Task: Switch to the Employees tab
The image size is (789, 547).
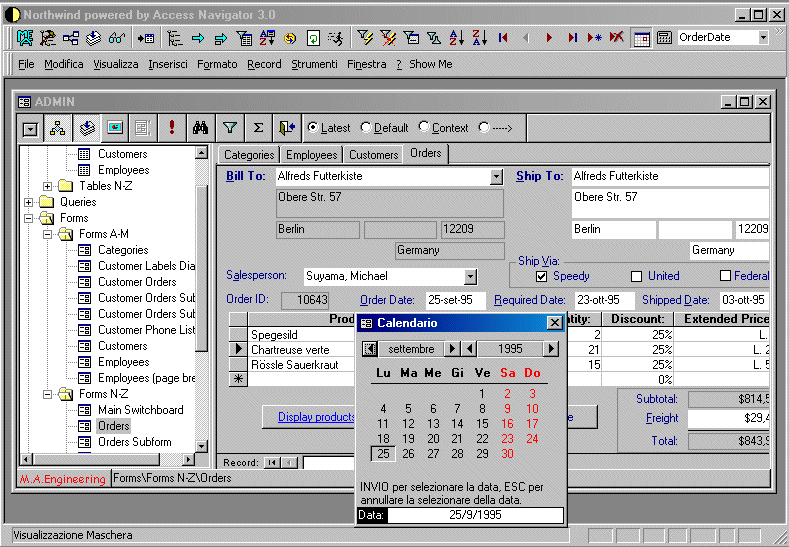Action: (311, 155)
